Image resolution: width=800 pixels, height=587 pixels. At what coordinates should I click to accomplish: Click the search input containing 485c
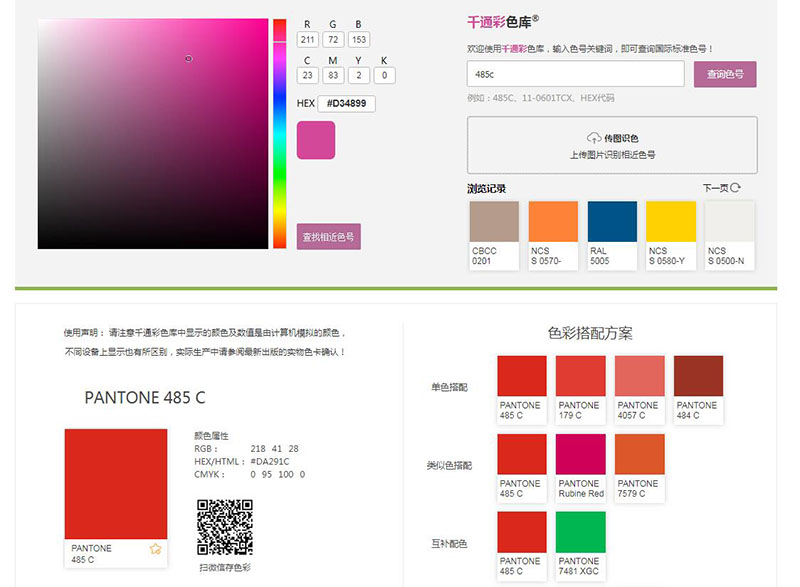pos(575,74)
